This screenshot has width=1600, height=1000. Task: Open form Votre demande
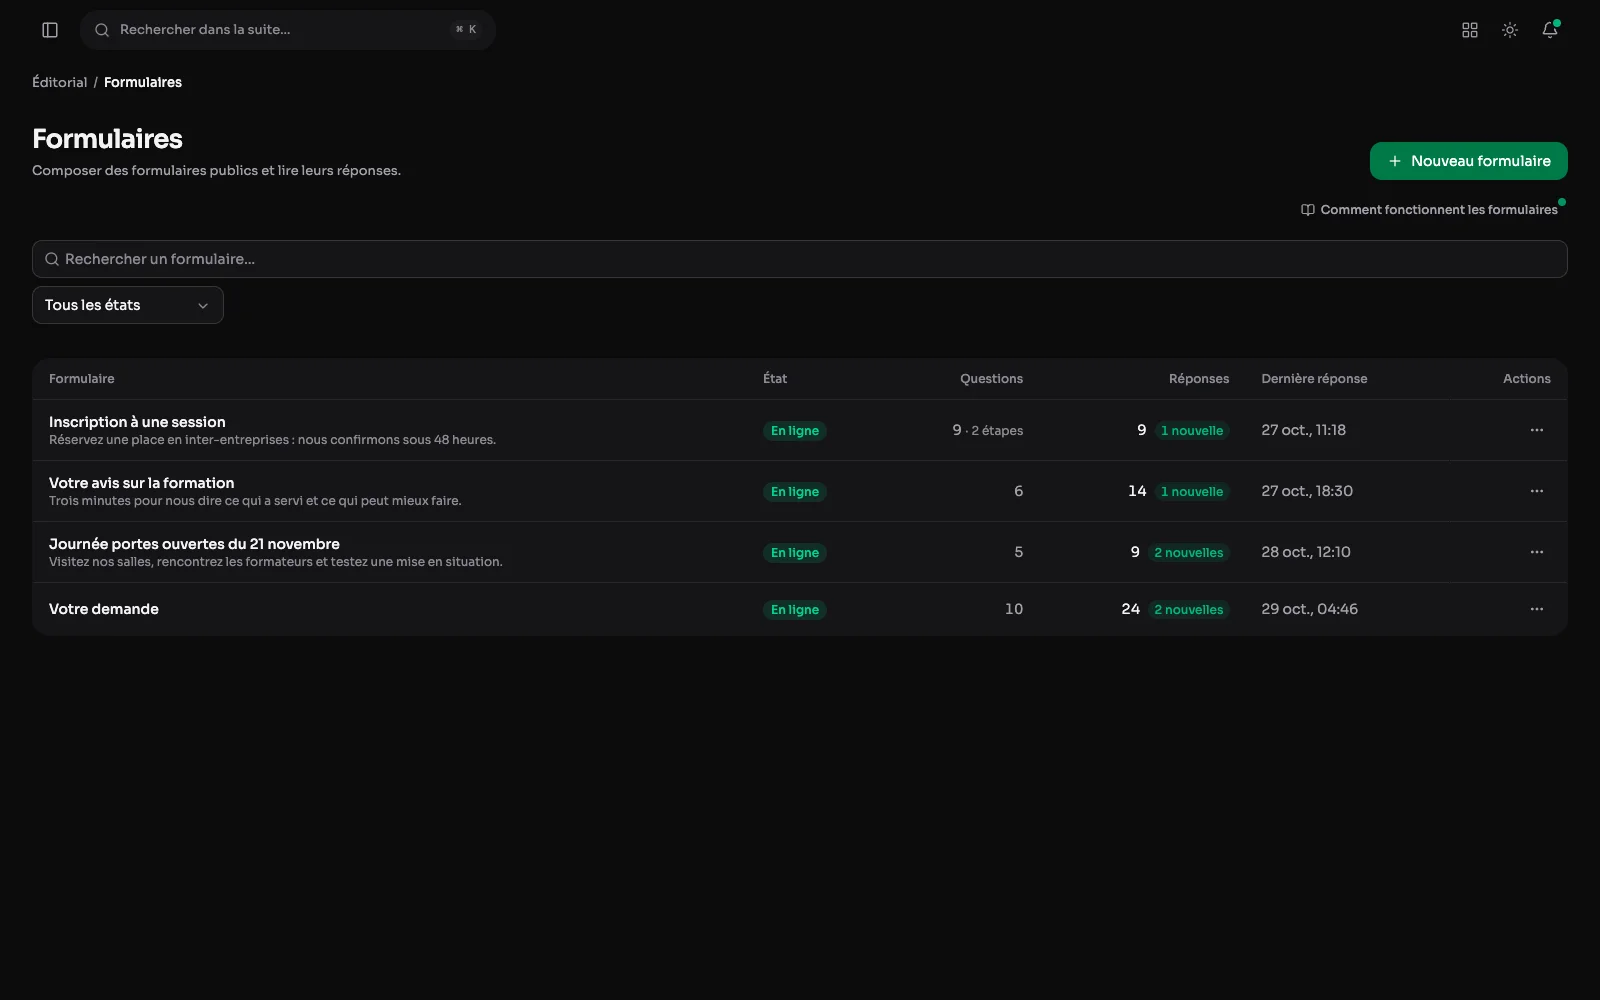104,609
